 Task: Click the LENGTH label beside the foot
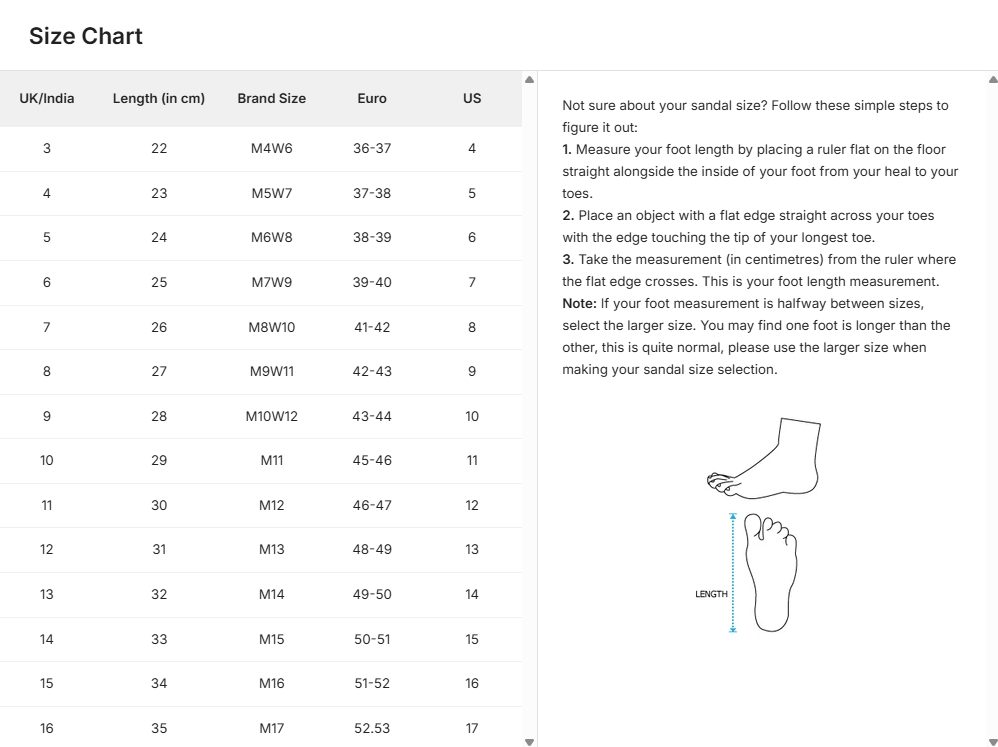click(711, 594)
